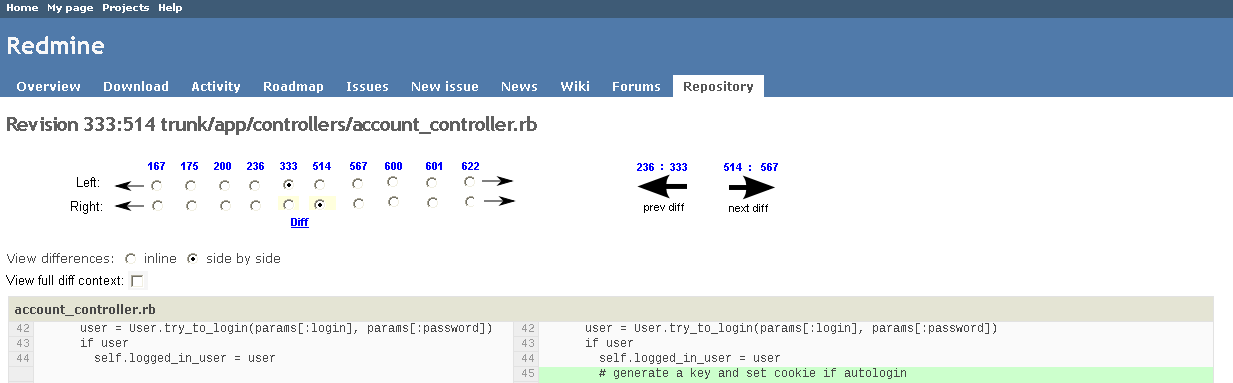Open Help in the top menu
The height and width of the screenshot is (383, 1233).
(x=170, y=7)
